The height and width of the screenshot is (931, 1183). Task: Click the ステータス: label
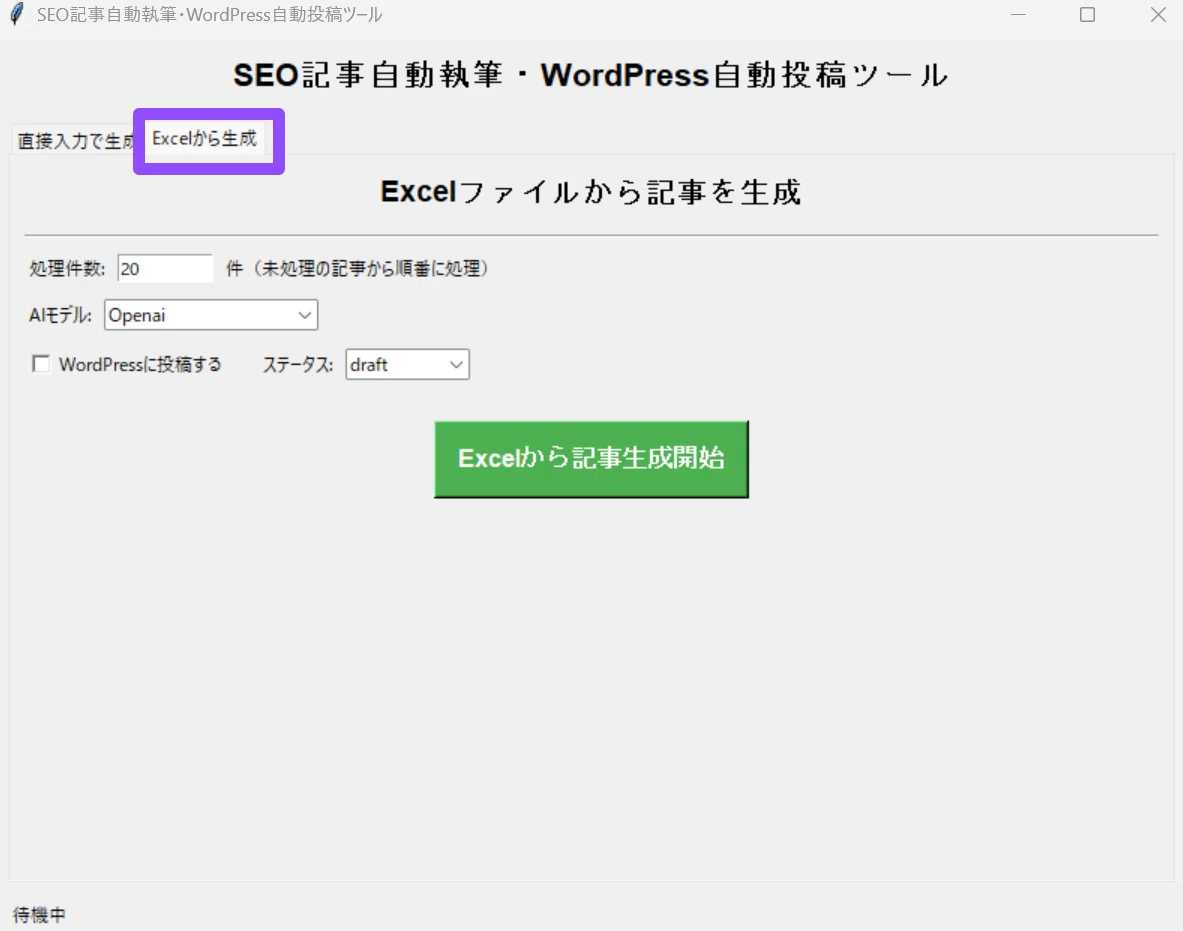pos(298,365)
